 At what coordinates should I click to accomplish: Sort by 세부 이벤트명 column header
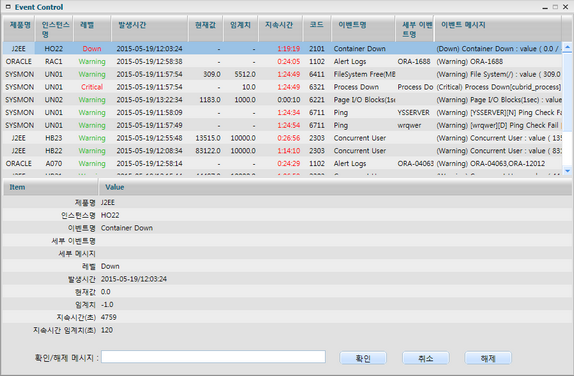tap(415, 29)
